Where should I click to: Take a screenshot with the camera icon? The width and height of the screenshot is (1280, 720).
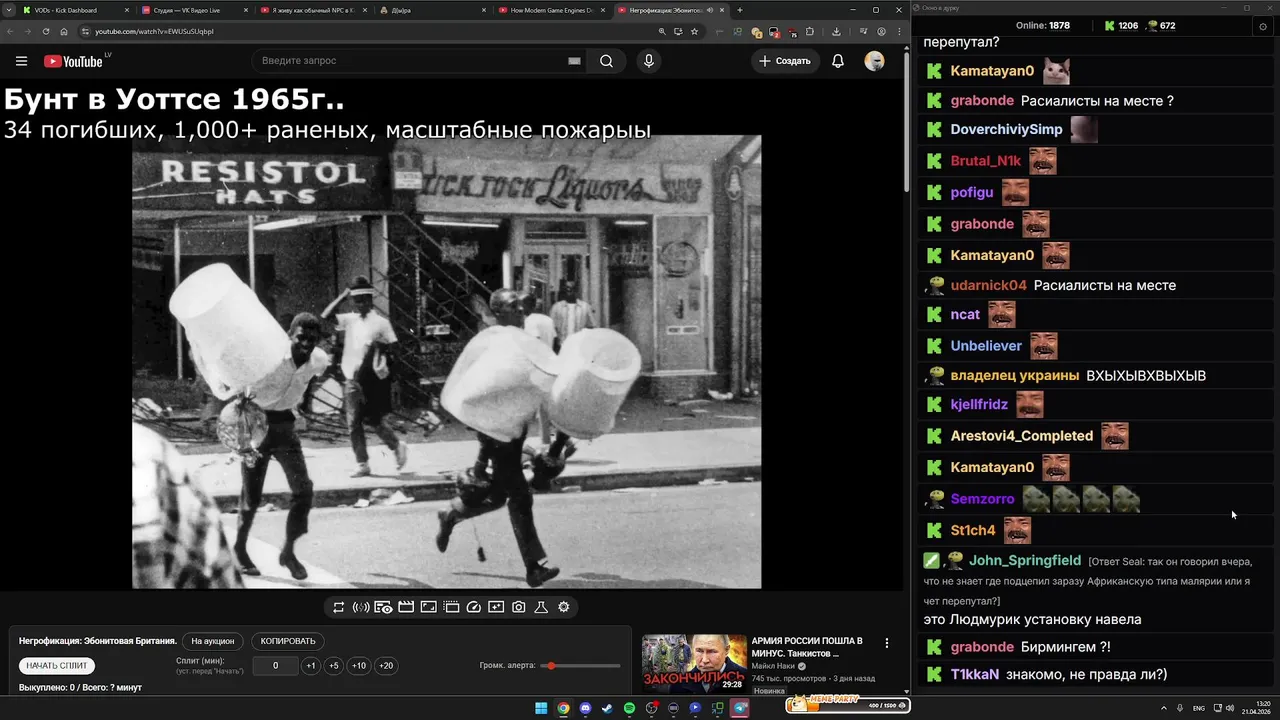tap(519, 607)
